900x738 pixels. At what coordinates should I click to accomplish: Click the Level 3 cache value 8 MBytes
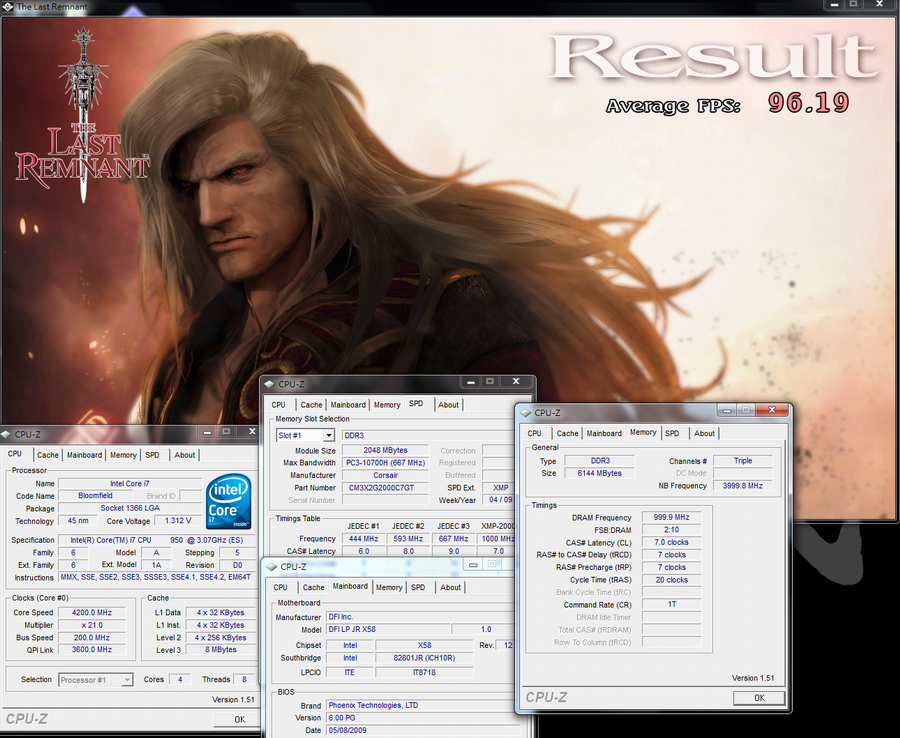click(x=220, y=650)
